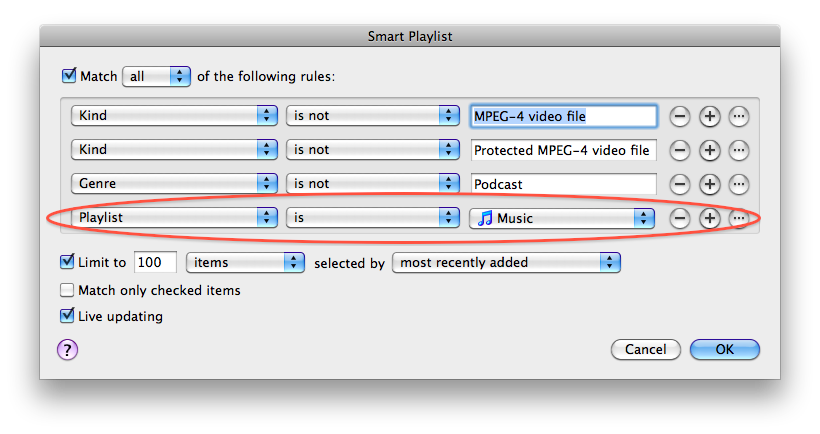Remove the MPEG-4 video file rule
This screenshot has width=820, height=434.
tap(680, 116)
